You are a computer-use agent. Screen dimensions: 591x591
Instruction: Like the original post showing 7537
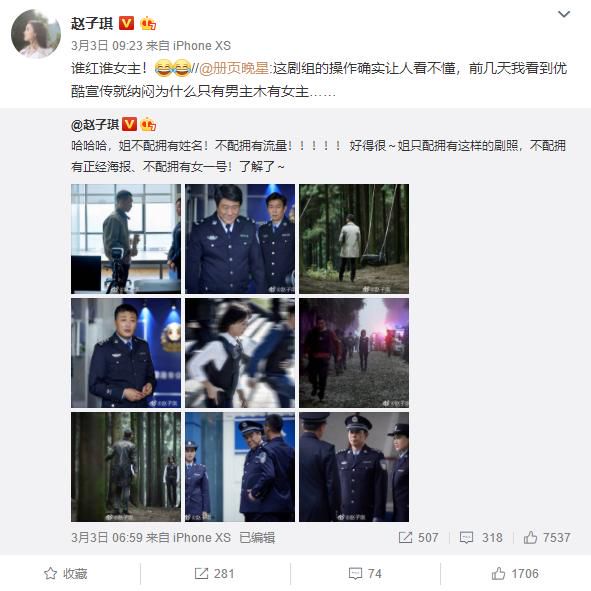[x=530, y=537]
